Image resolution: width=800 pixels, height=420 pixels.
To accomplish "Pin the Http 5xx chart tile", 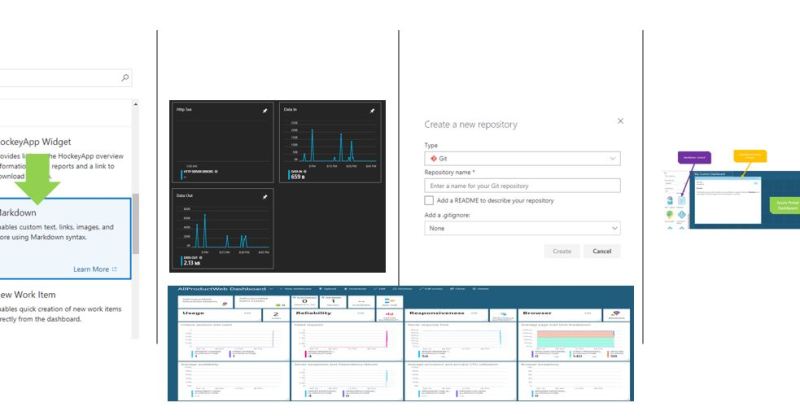I will [264, 110].
